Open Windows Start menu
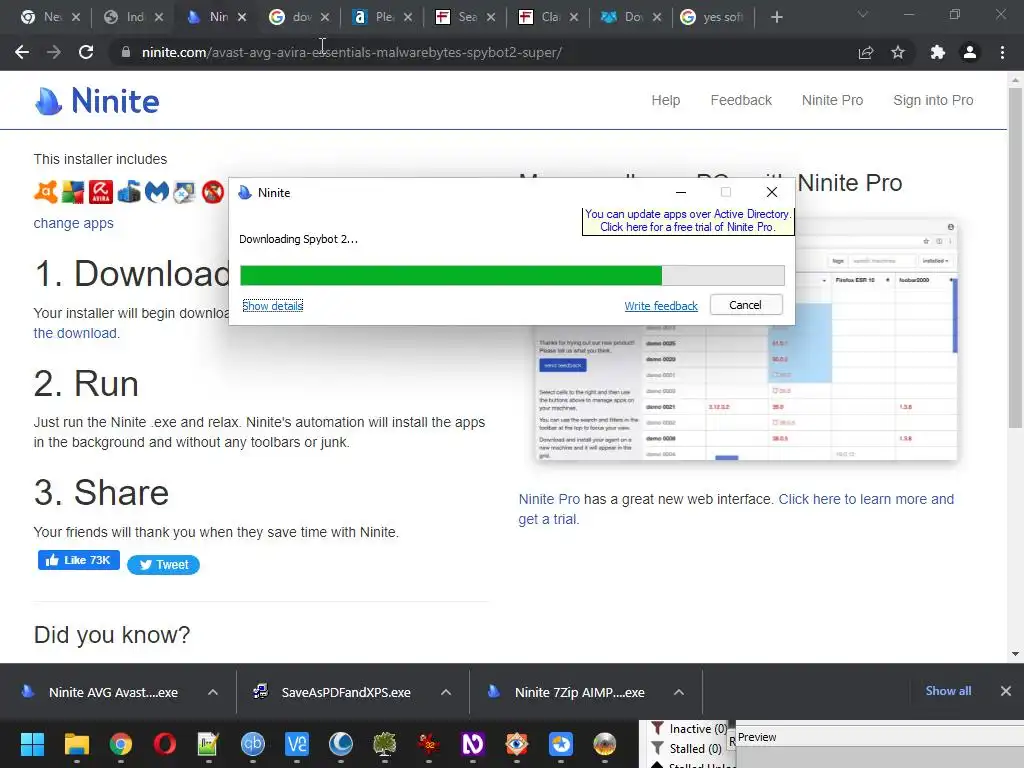The width and height of the screenshot is (1024, 768). click(x=32, y=744)
